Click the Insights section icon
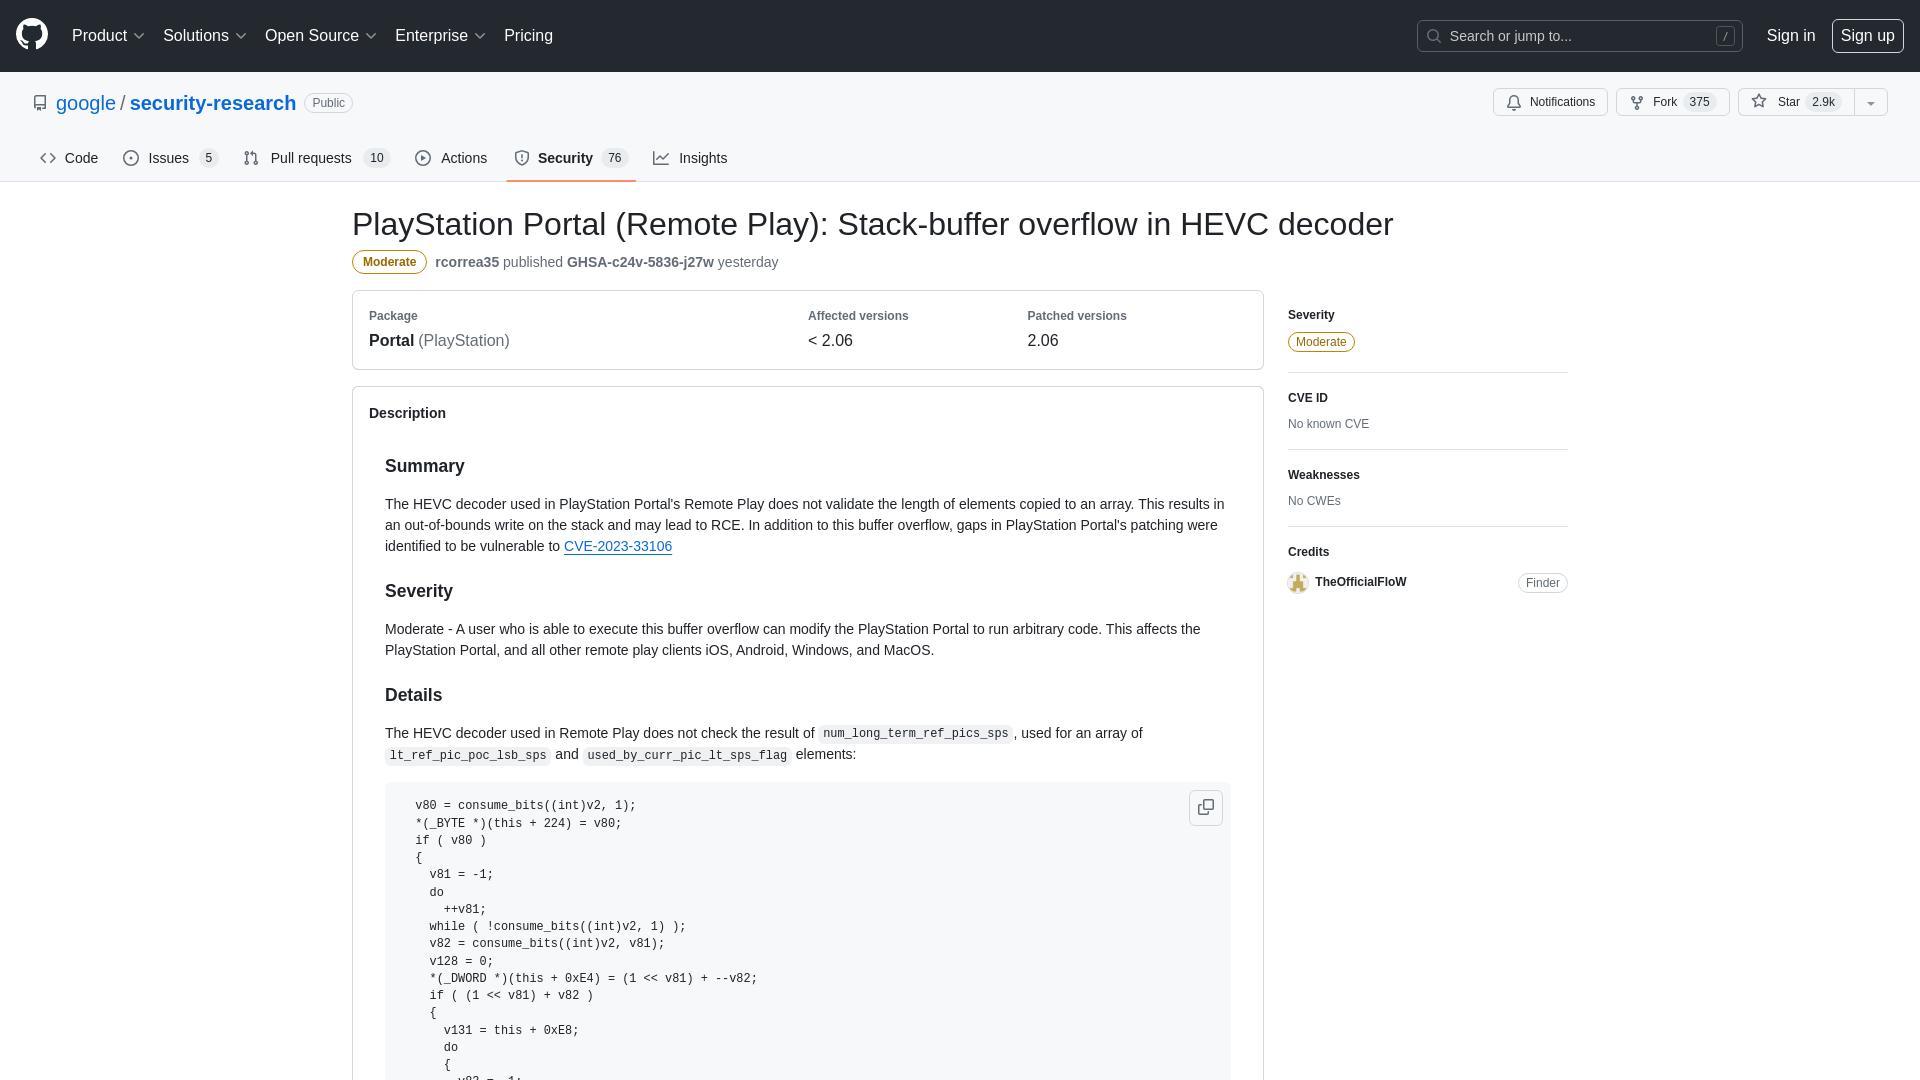This screenshot has width=1920, height=1080. tap(661, 158)
